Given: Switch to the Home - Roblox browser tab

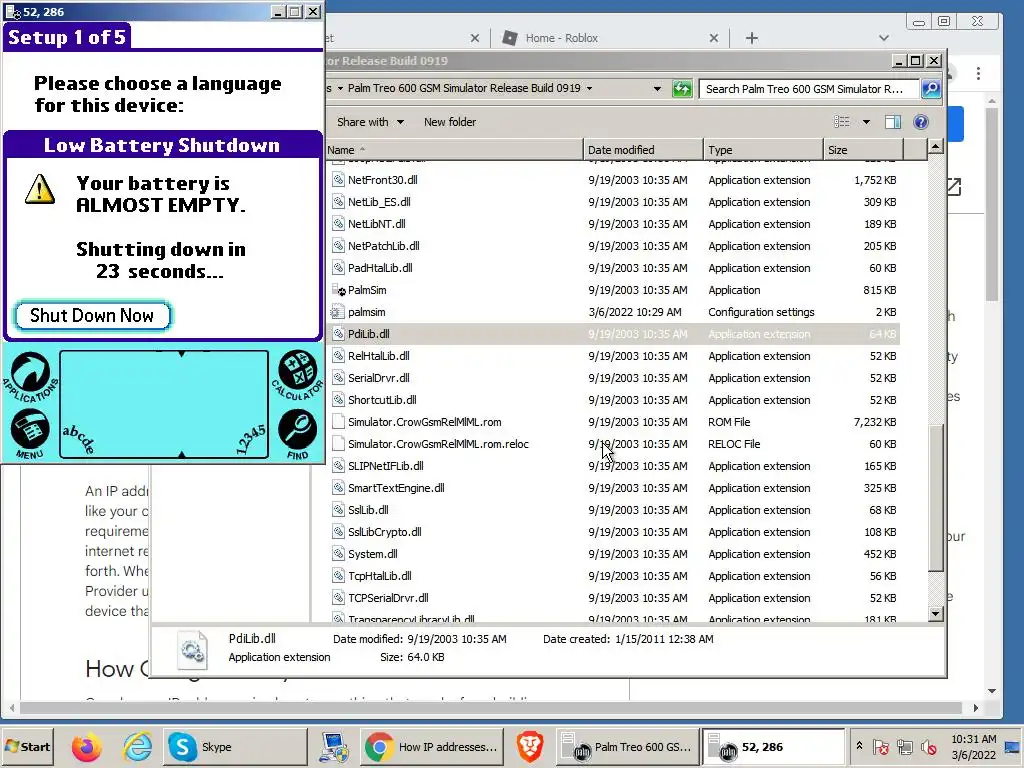Looking at the screenshot, I should coord(562,38).
